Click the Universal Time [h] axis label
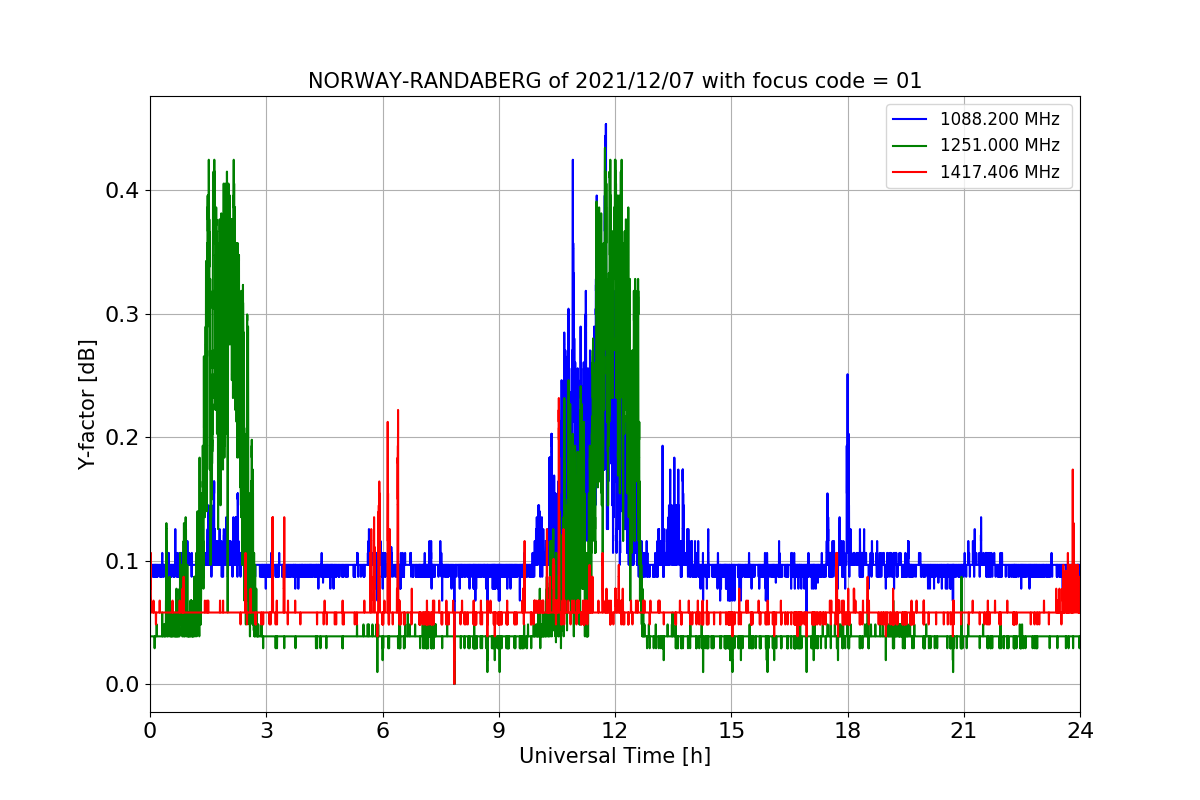 pos(614,757)
